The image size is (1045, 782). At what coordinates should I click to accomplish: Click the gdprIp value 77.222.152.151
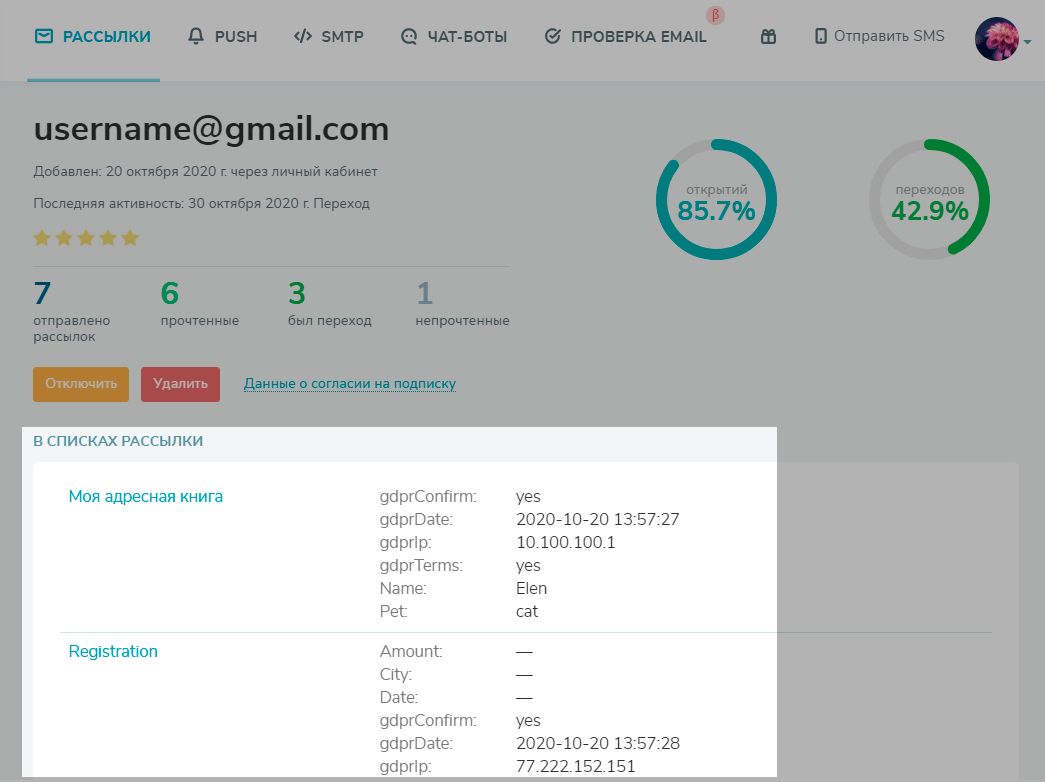(x=576, y=767)
